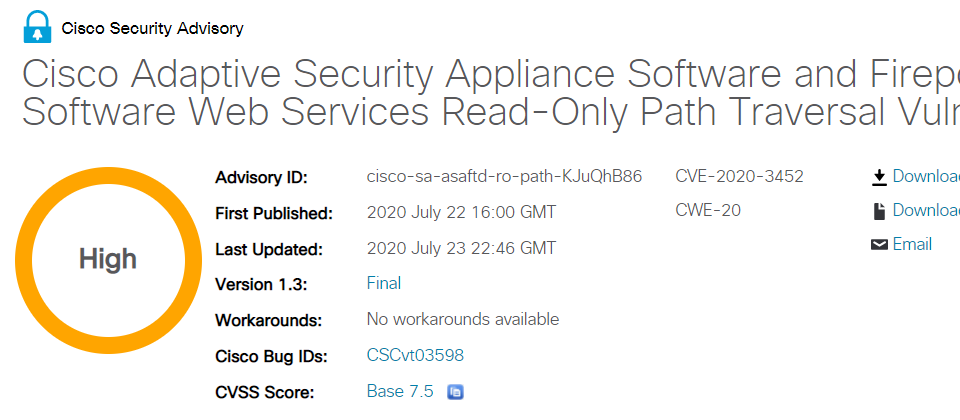The image size is (960, 420).
Task: Open the Base 7.5 CVSS score link
Action: 400,391
